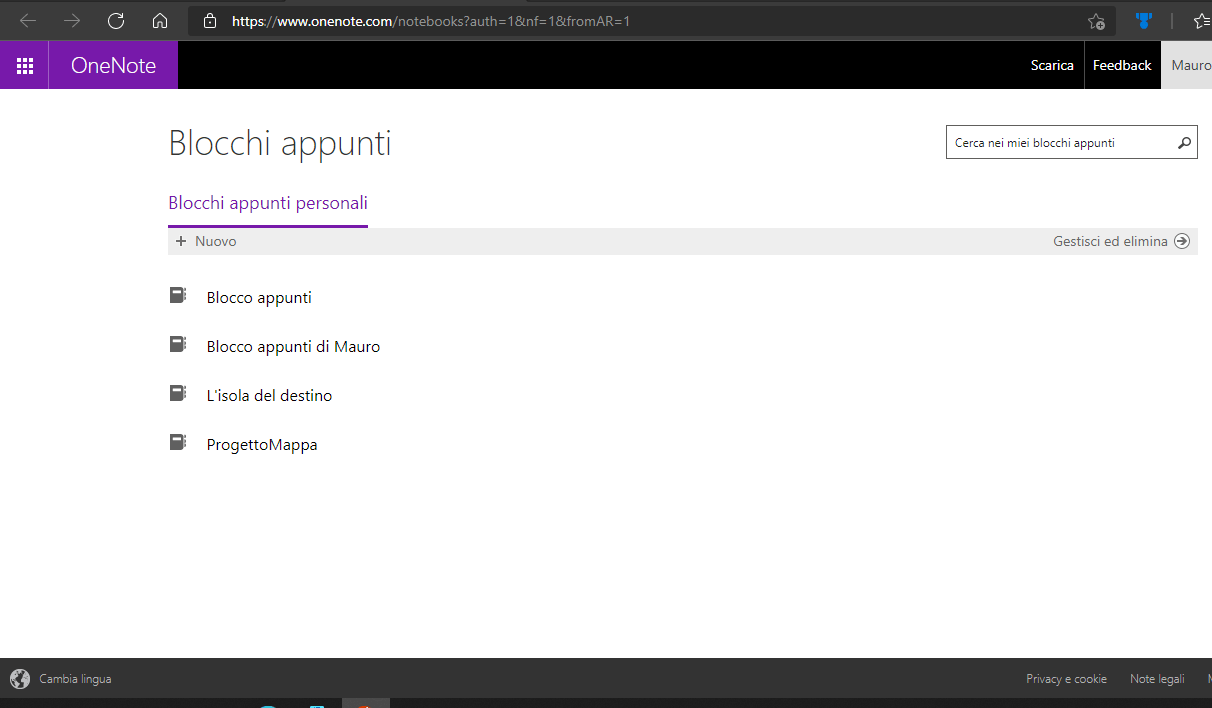Select the Blocchi appunti personali tab
The width and height of the screenshot is (1212, 708).
pos(268,204)
